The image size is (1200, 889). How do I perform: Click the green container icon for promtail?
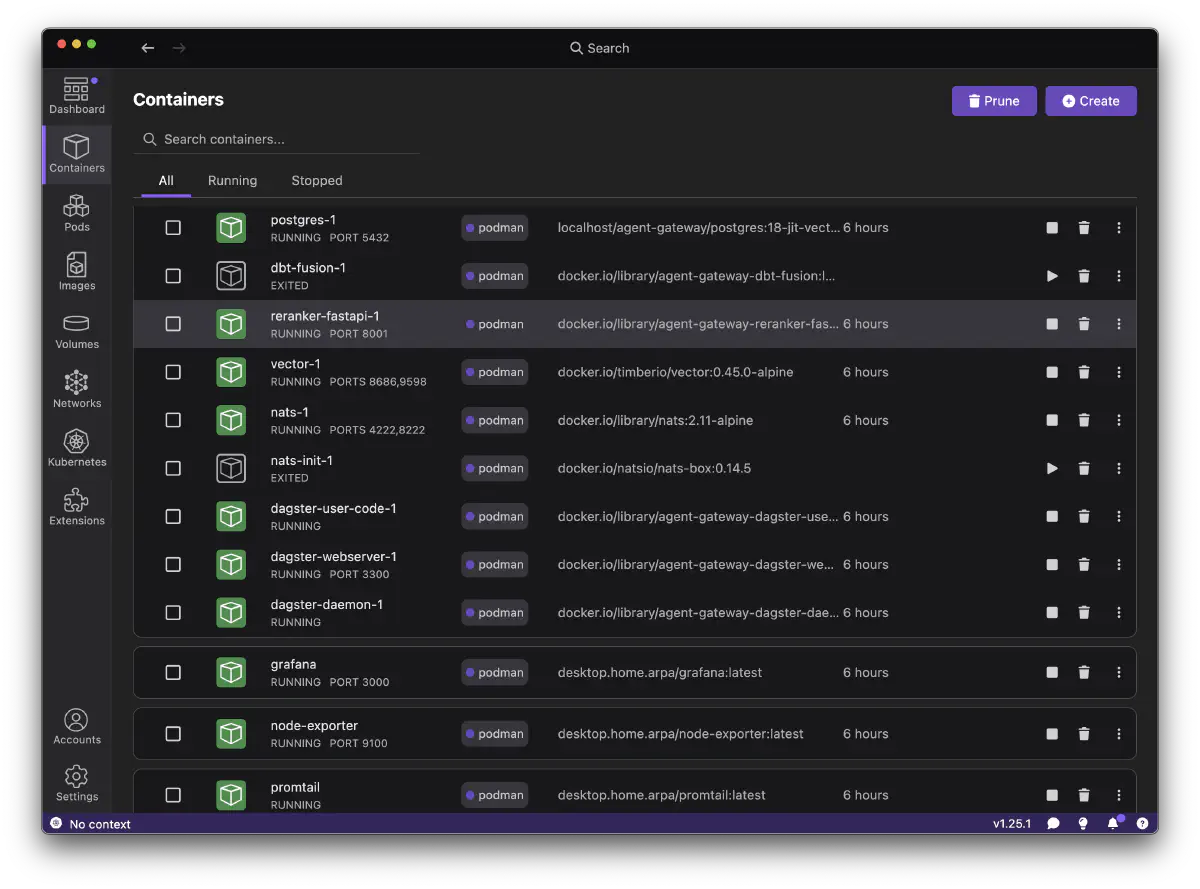pos(231,795)
